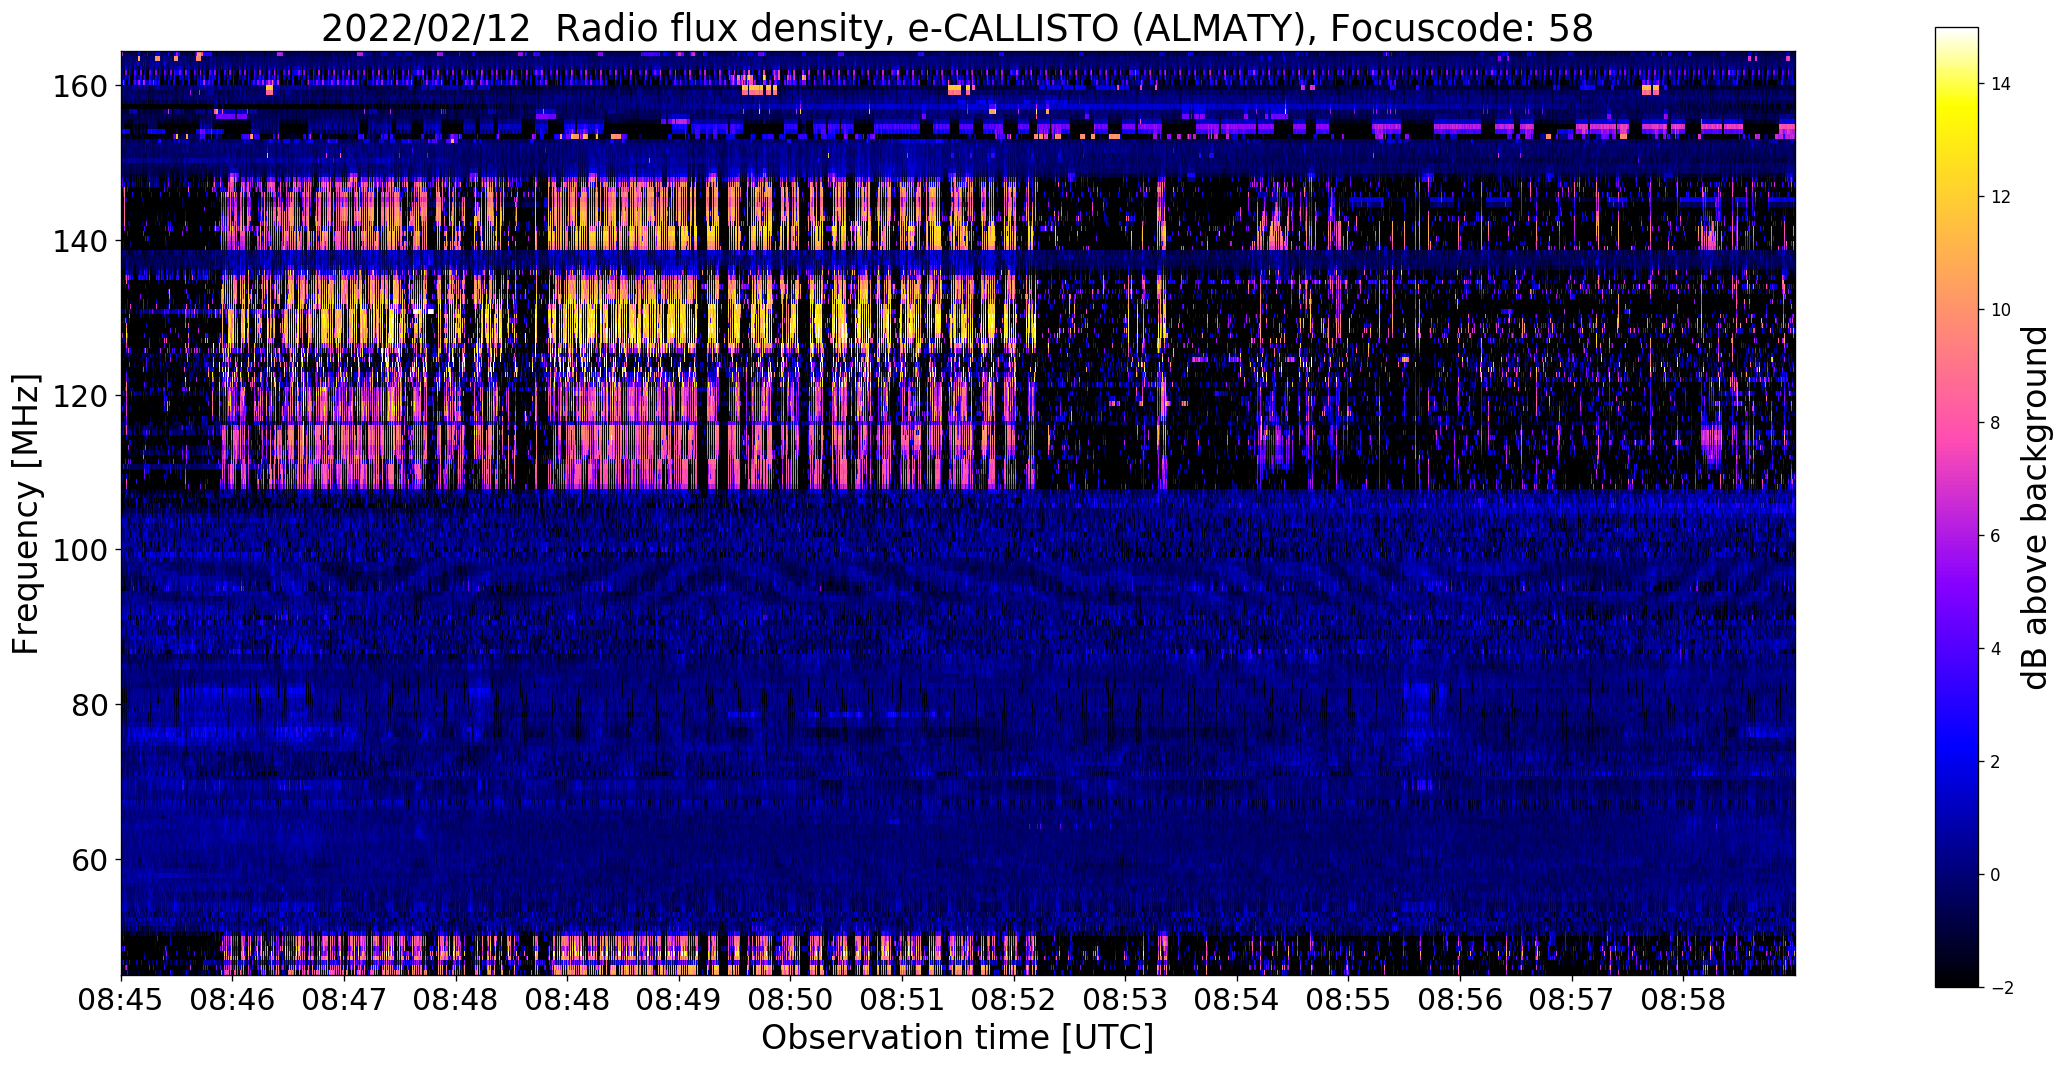Click the 08:46 time tick label
This screenshot has height=1067, width=2066.
click(233, 1001)
